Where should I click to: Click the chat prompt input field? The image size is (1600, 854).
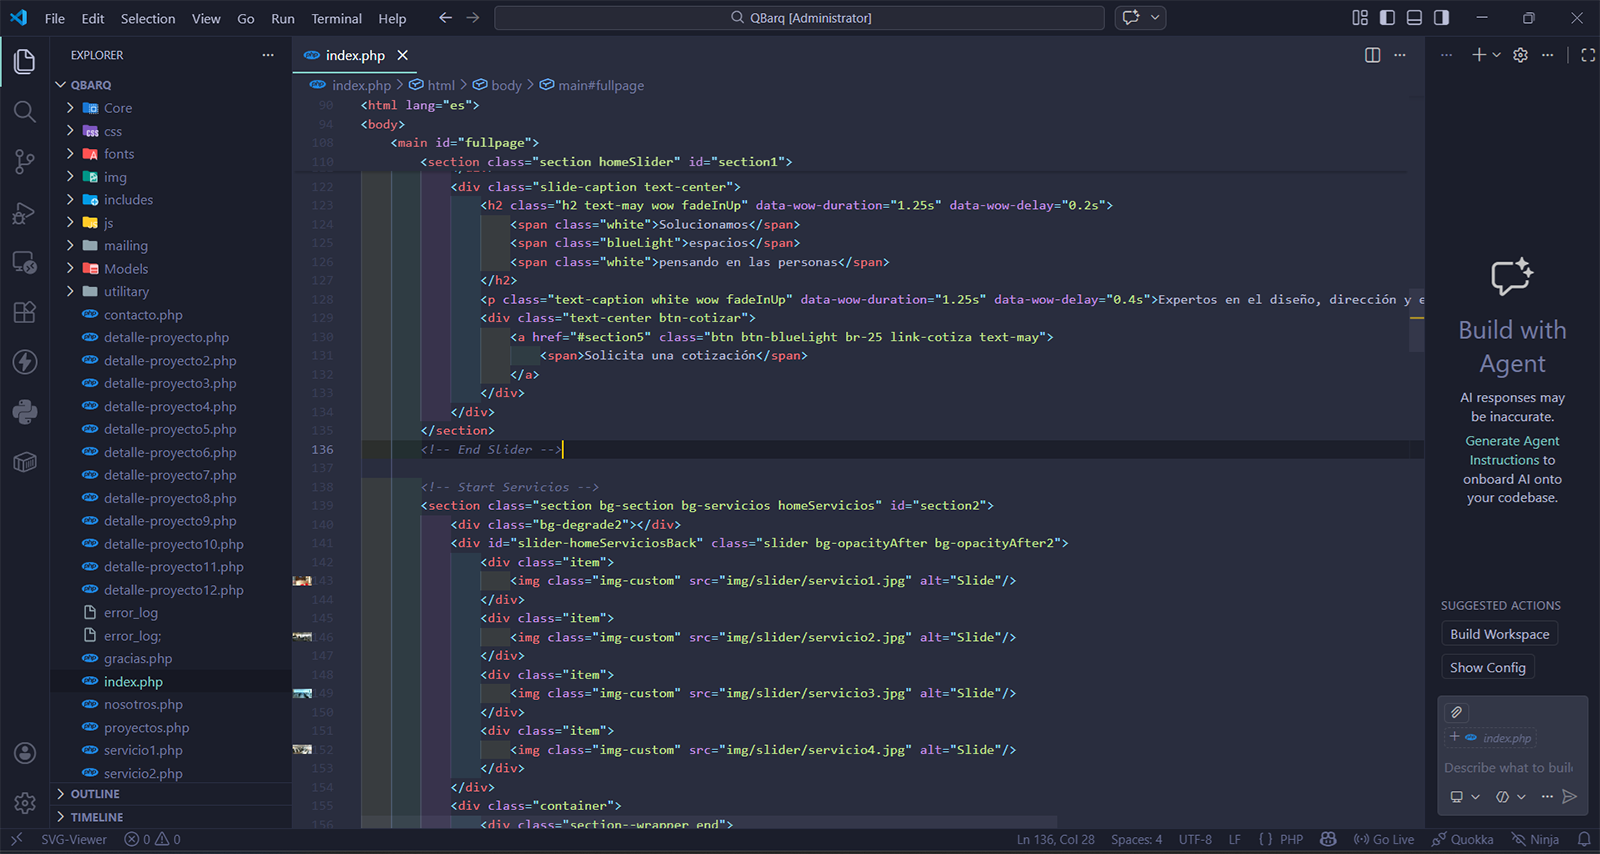(x=1510, y=768)
